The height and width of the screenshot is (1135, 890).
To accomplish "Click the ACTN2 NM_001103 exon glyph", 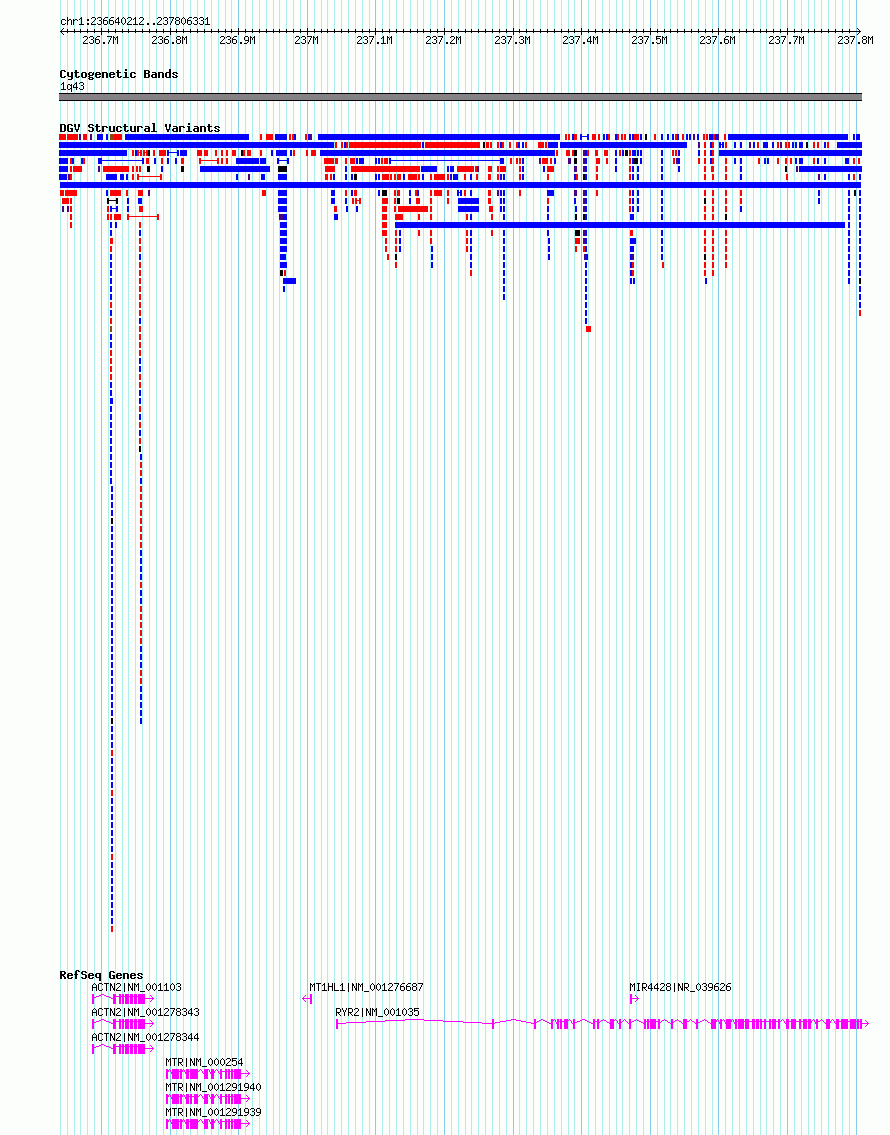I will [123, 999].
